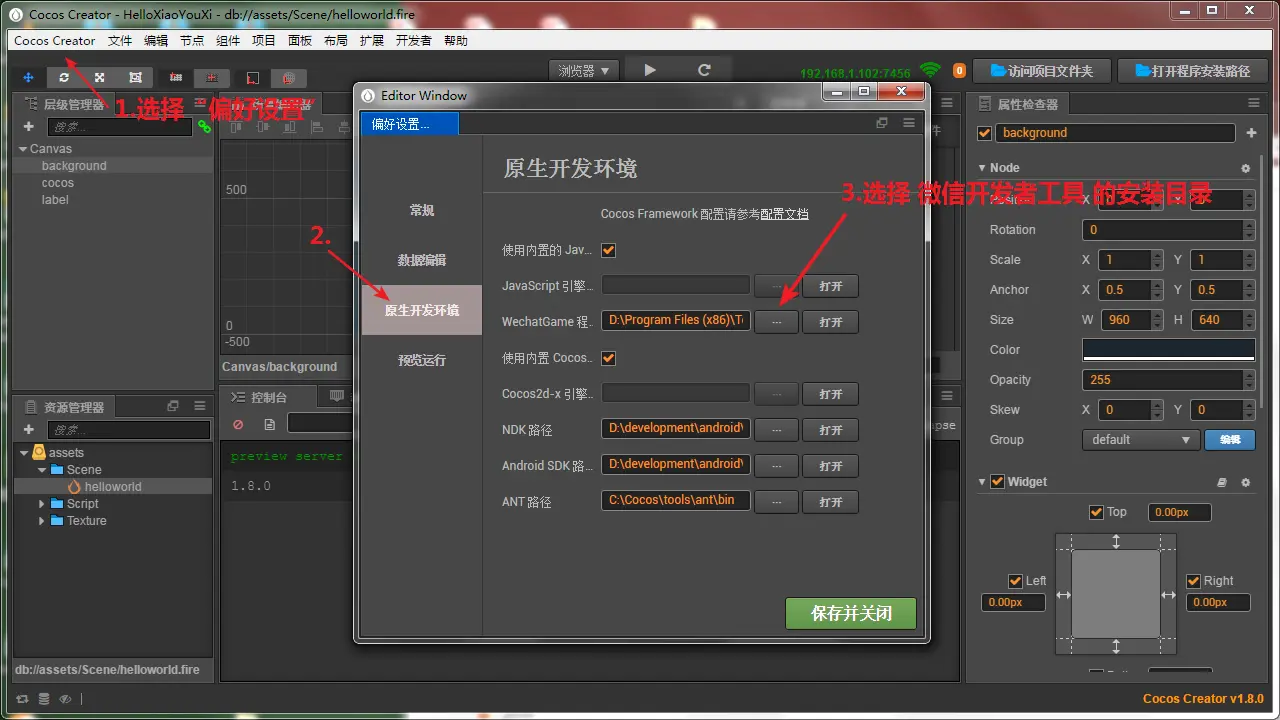The width and height of the screenshot is (1280, 720).
Task: Select the move transform tool in toolbar
Action: click(x=28, y=77)
